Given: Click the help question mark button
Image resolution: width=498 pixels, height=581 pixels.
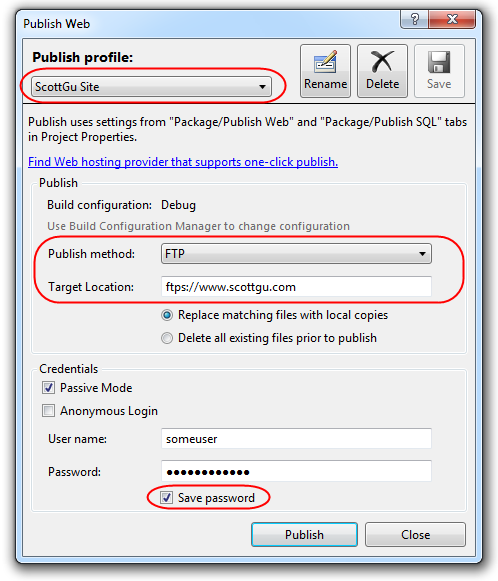Looking at the screenshot, I should click(414, 19).
